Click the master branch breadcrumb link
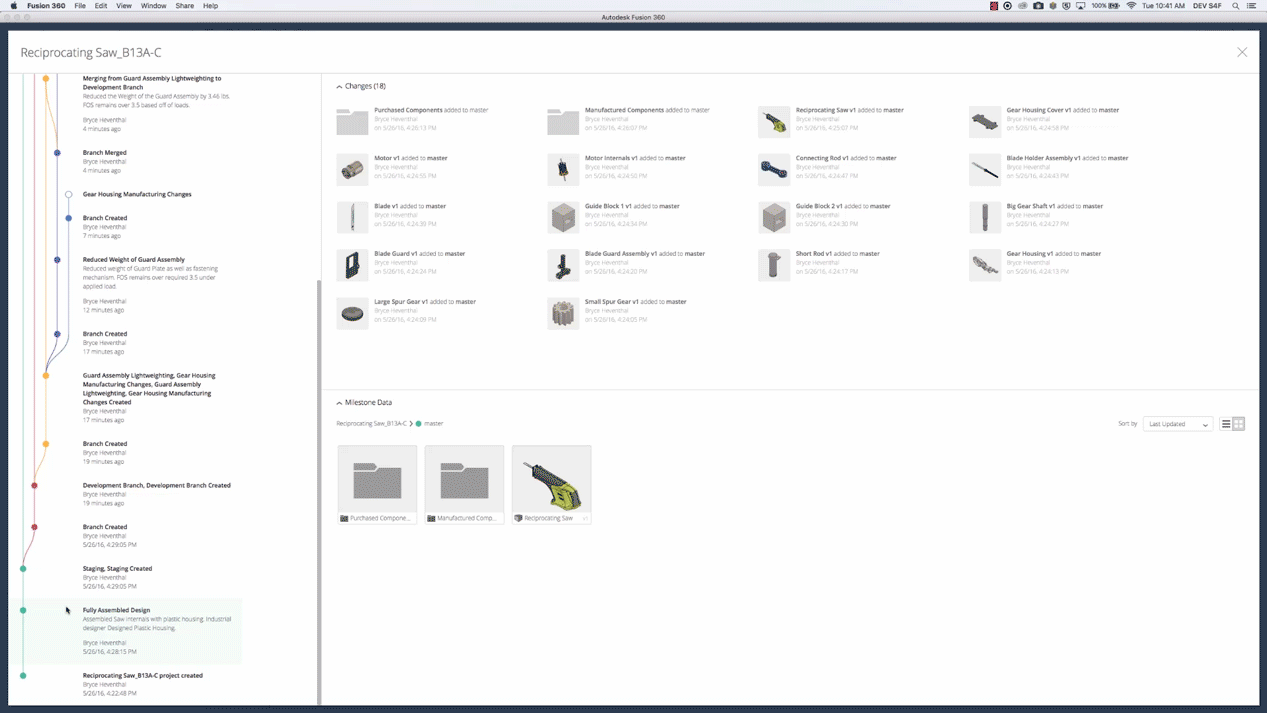 (x=433, y=424)
